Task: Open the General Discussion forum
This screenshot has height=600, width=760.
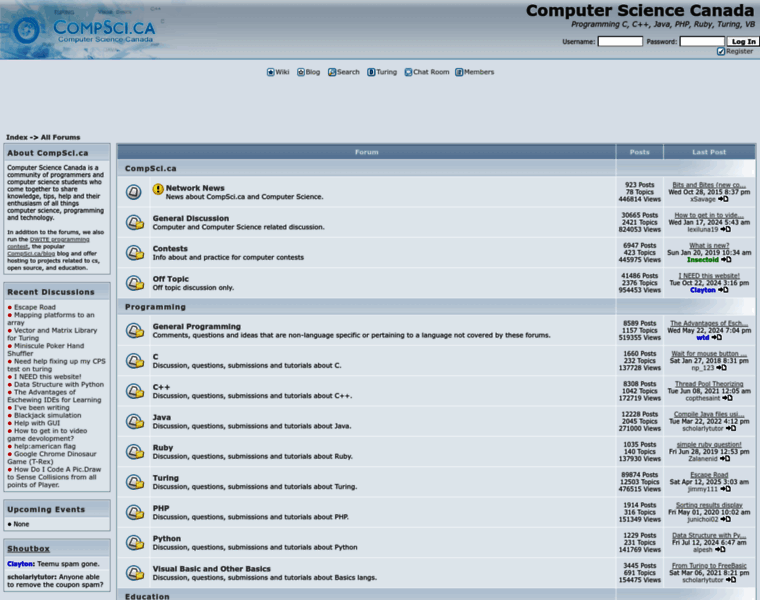Action: (x=190, y=219)
